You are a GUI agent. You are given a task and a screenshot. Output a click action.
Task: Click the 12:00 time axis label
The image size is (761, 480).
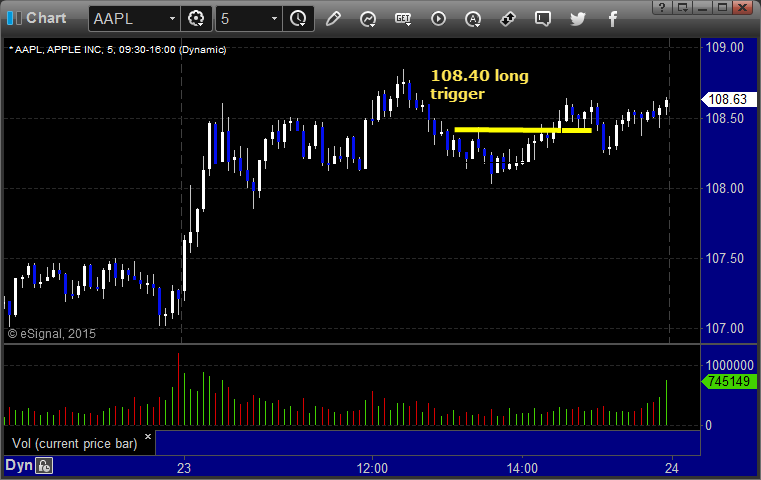point(372,468)
